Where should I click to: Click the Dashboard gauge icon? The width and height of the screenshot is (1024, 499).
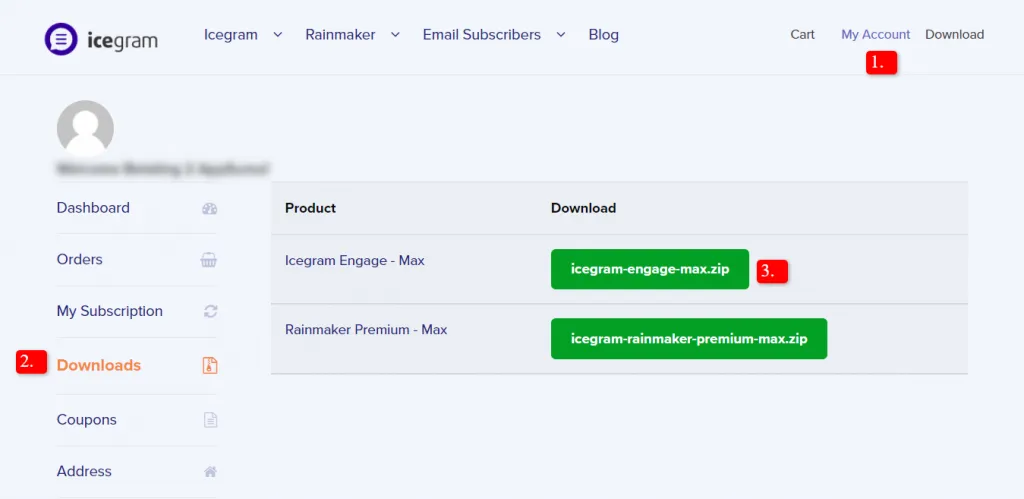210,209
